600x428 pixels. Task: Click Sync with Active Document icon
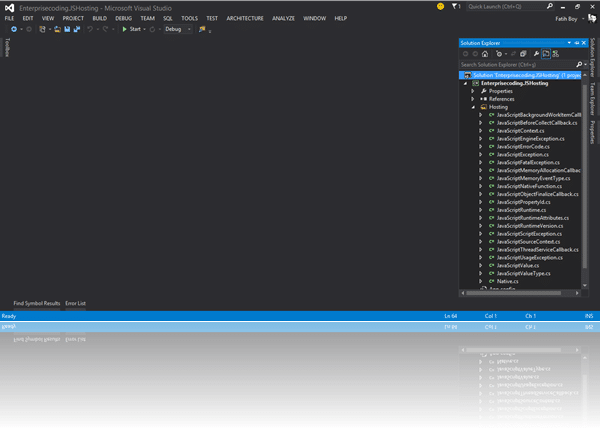click(514, 54)
